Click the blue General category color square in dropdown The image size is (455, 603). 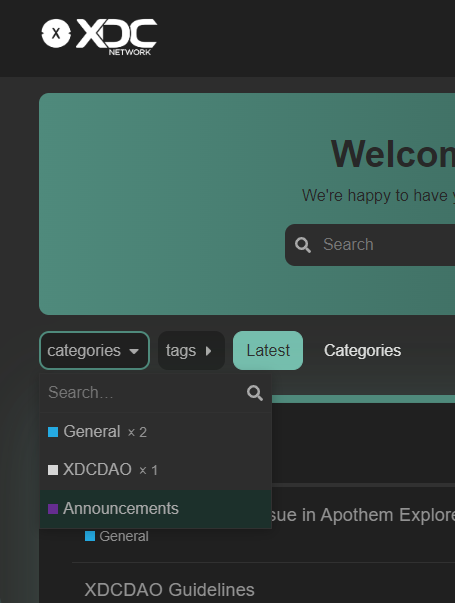pyautogui.click(x=53, y=432)
